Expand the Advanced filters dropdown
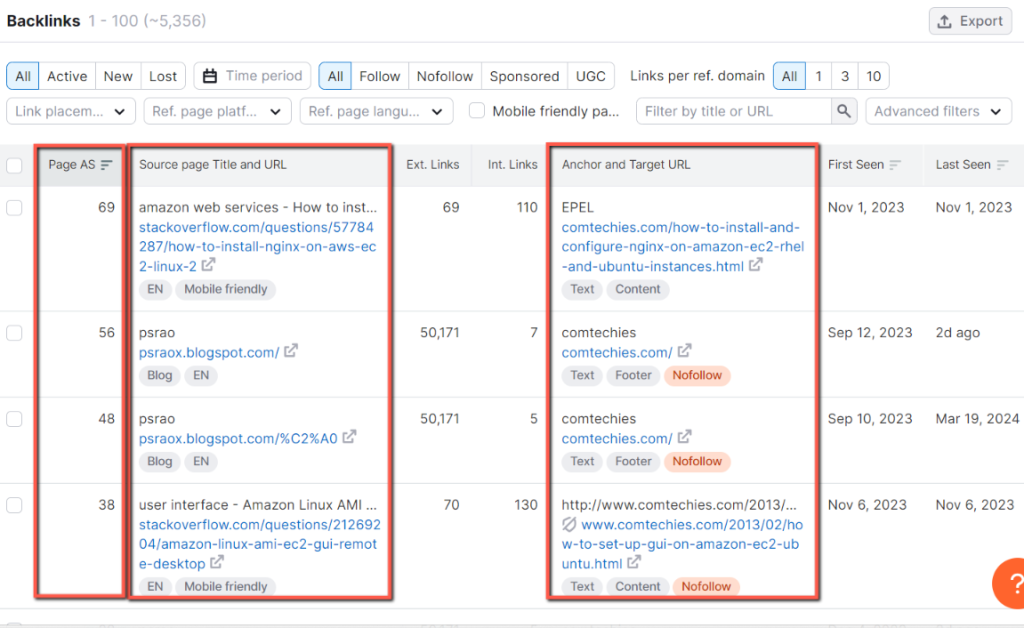Viewport: 1024px width, 628px height. point(937,111)
